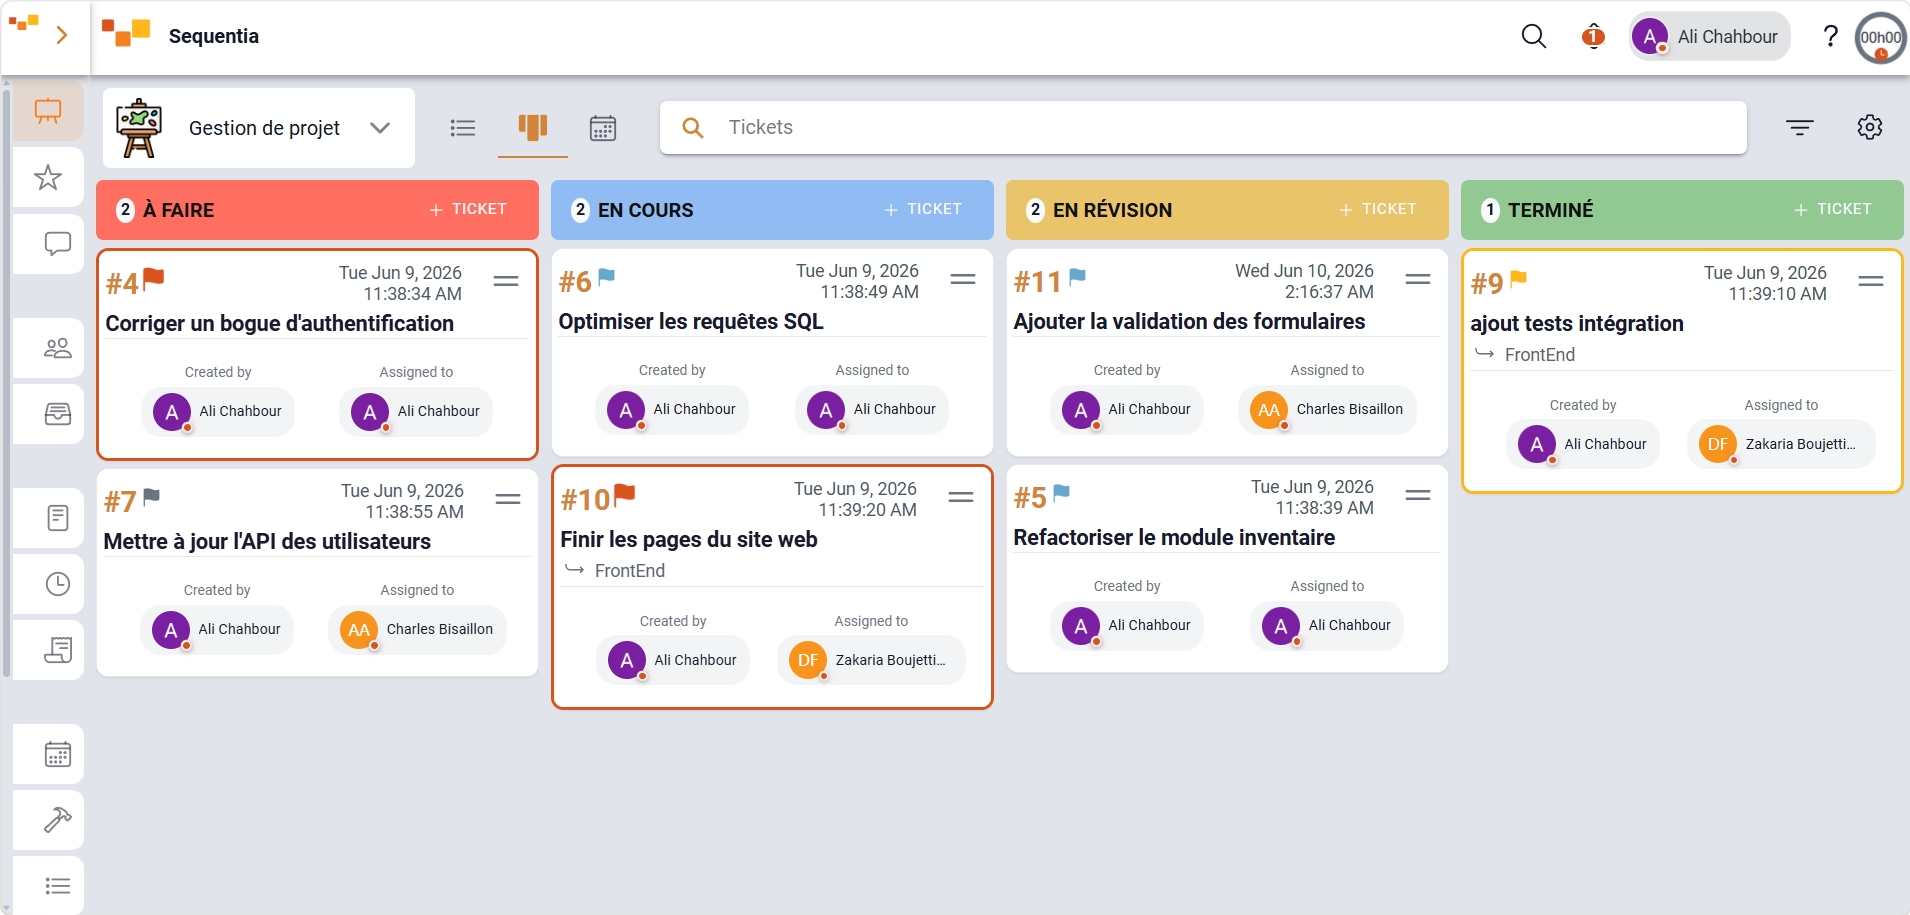Open ticket Finir les pages du site web

[689, 539]
